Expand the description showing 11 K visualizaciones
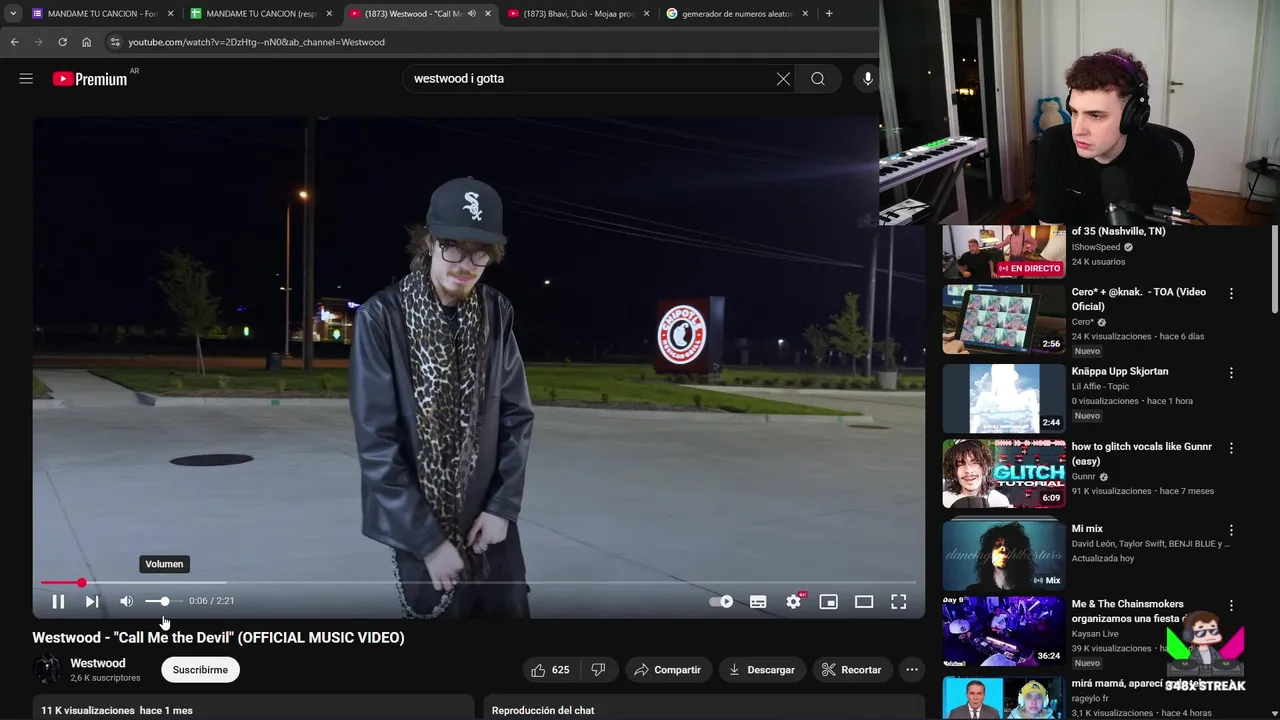The height and width of the screenshot is (720, 1280). pos(253,708)
